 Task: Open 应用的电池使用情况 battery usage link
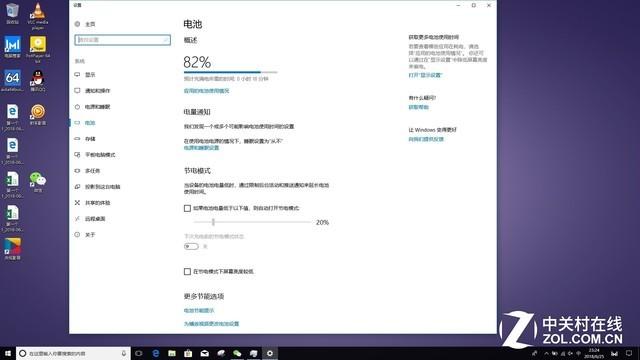point(206,91)
